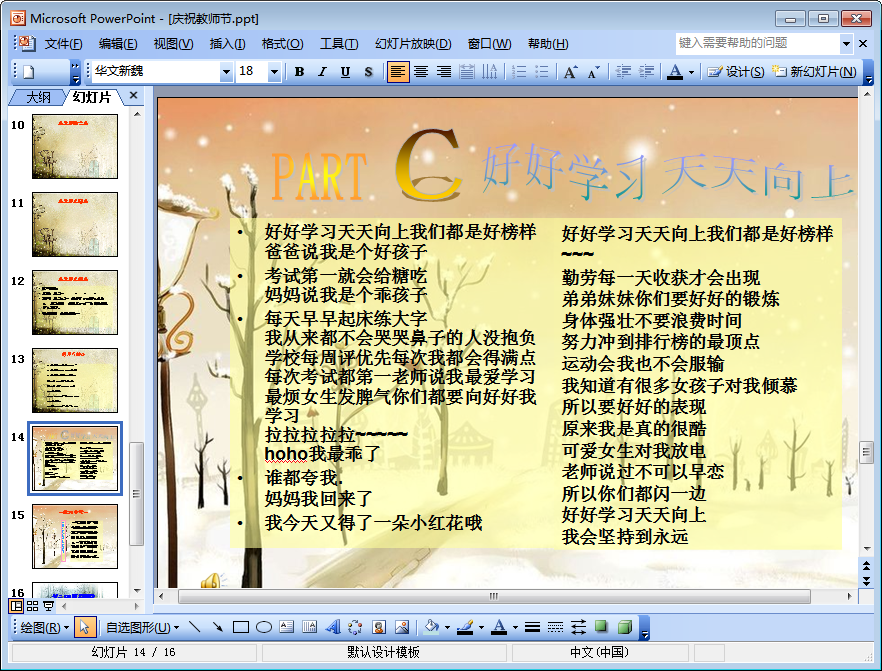Click Increase Font Size icon
The image size is (882, 671).
tap(570, 72)
